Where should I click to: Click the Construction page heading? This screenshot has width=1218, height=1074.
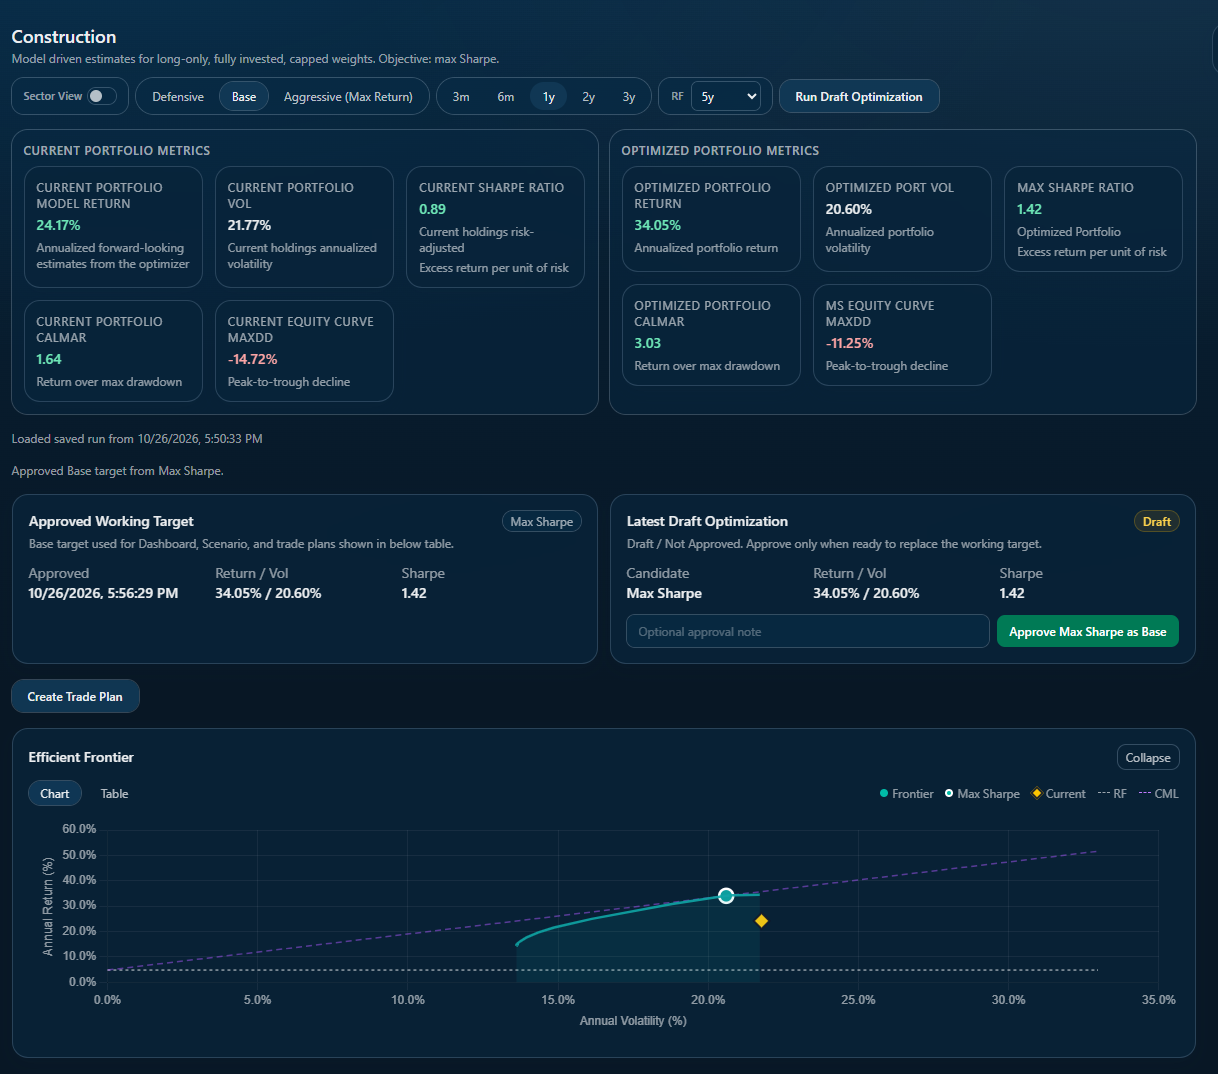tap(64, 37)
